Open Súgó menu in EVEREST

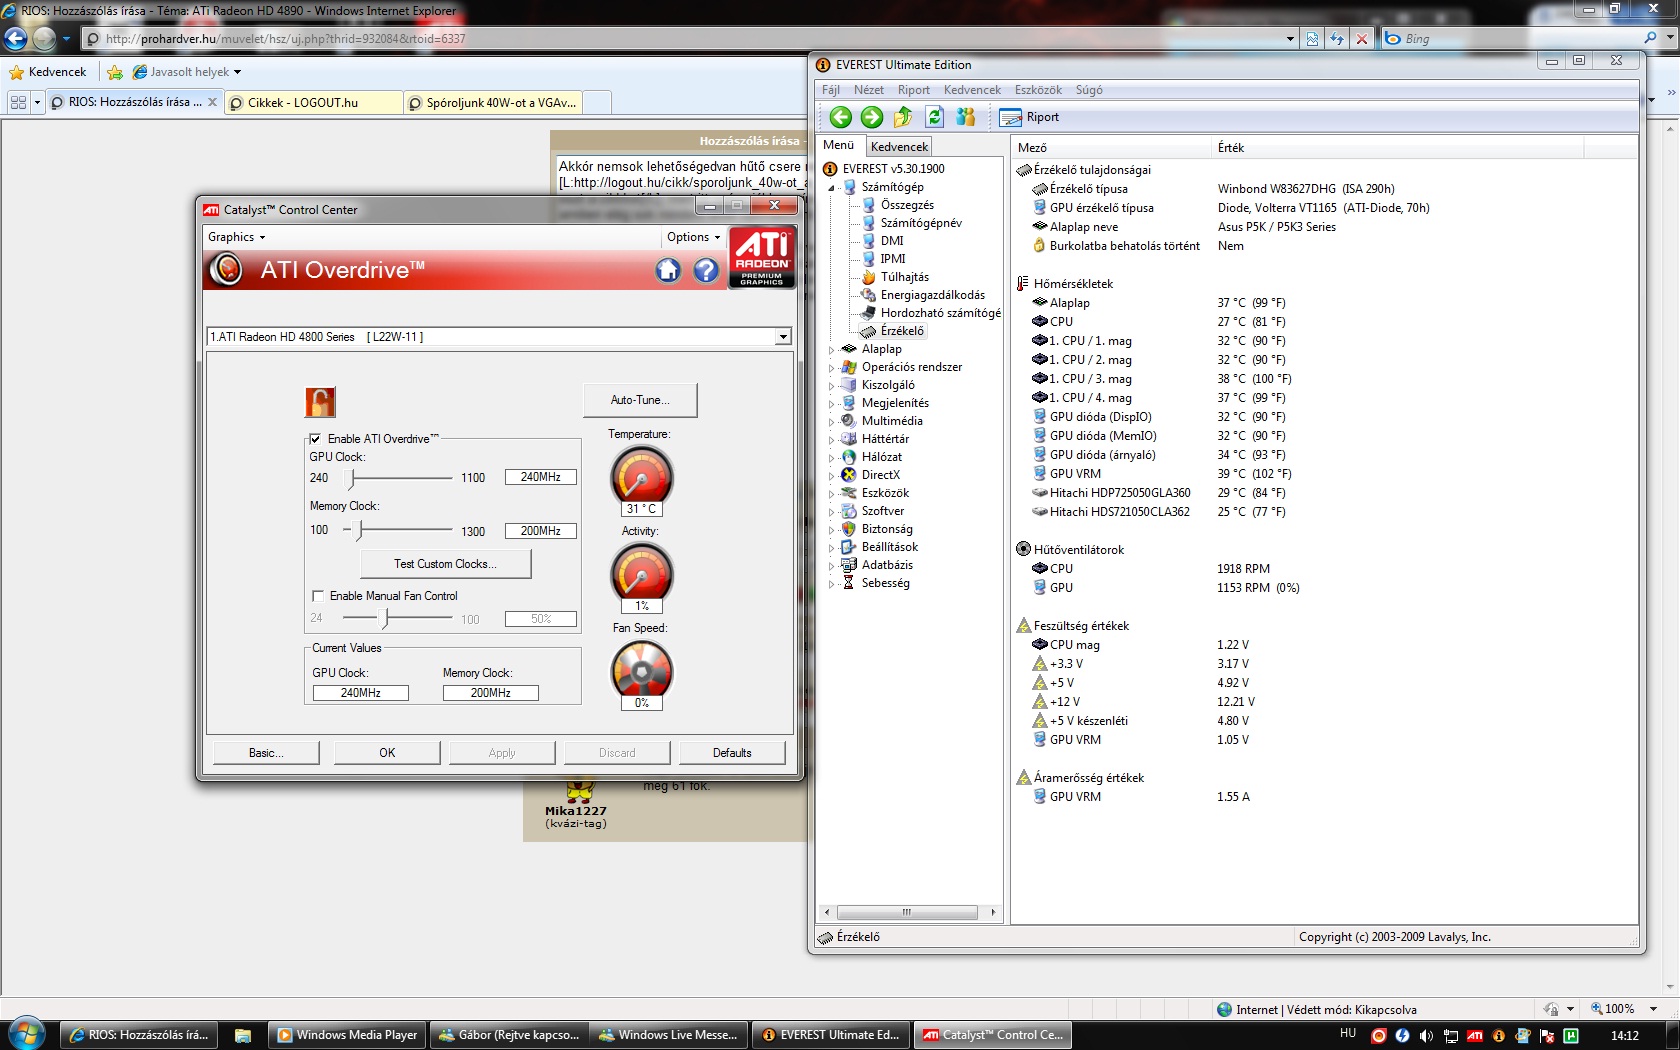click(x=1089, y=90)
